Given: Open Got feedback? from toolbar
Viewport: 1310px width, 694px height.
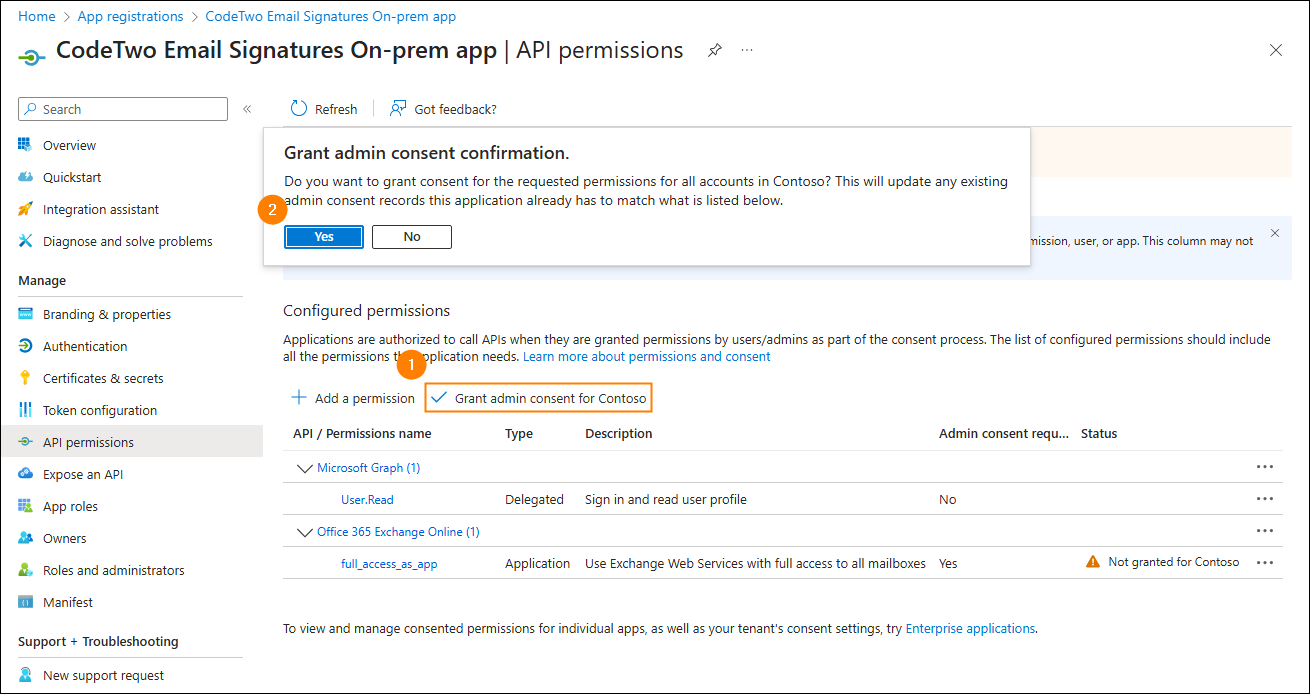Looking at the screenshot, I should pyautogui.click(x=442, y=109).
